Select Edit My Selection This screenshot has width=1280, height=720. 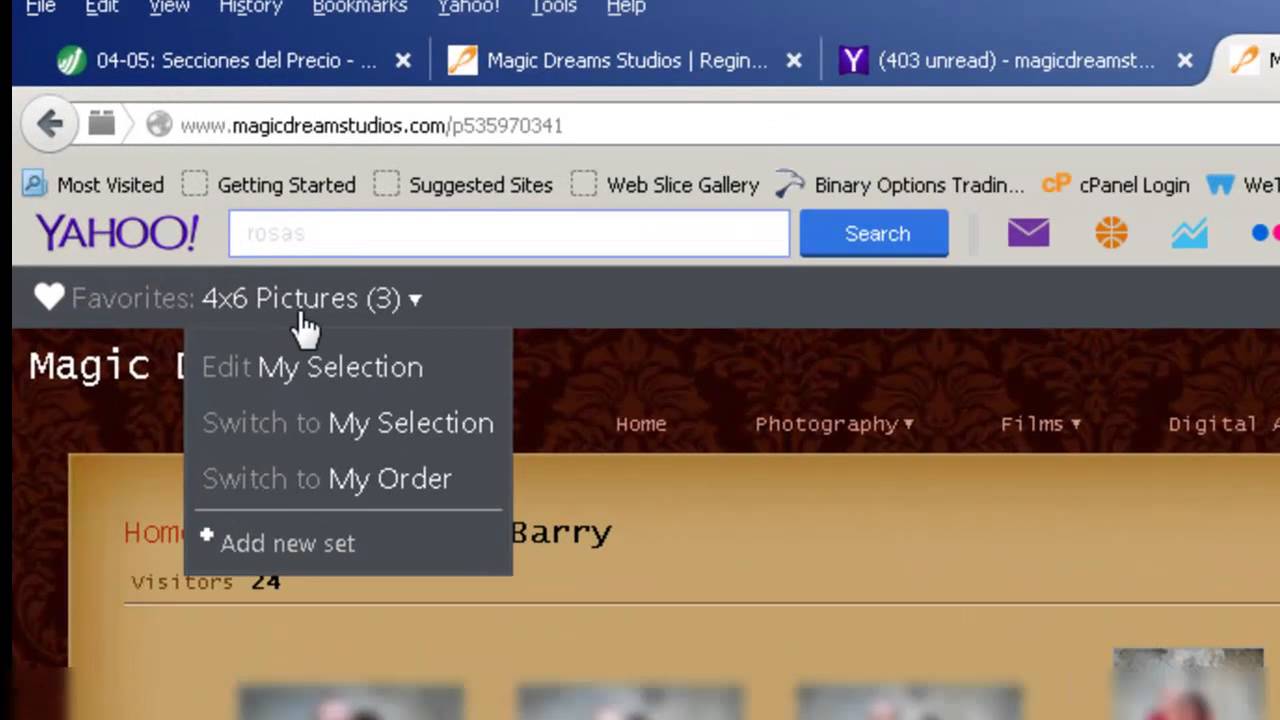[312, 367]
